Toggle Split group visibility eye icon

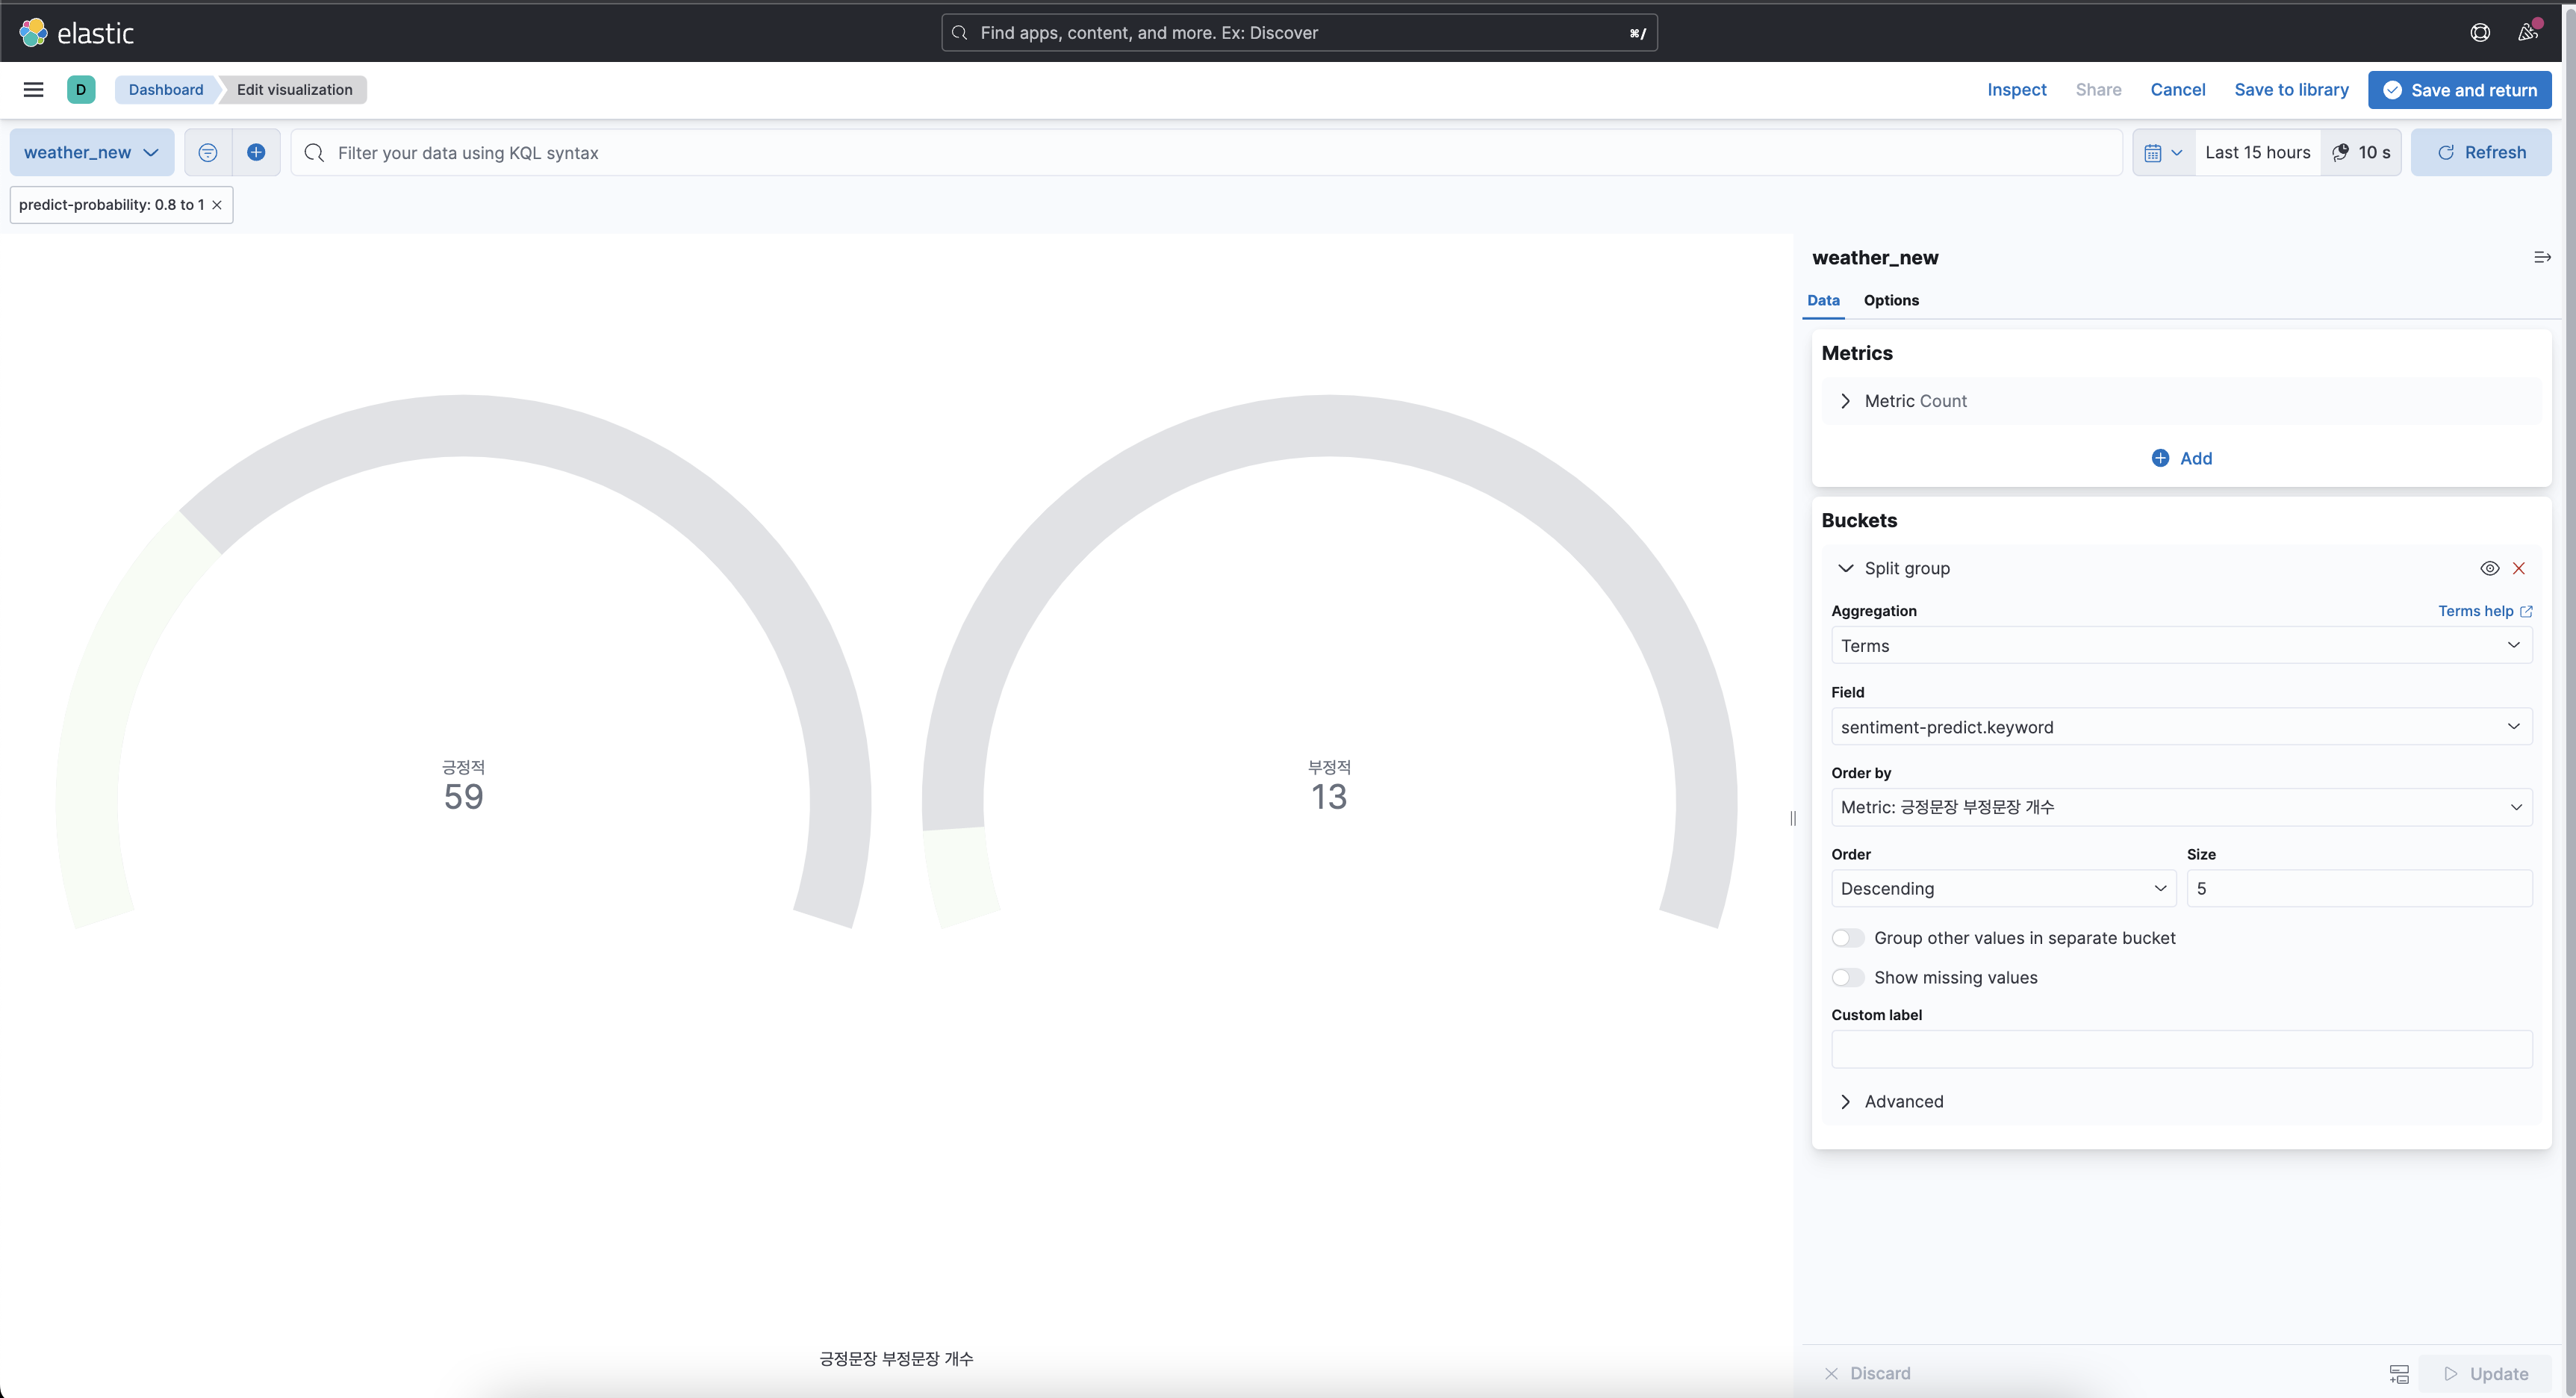2489,569
